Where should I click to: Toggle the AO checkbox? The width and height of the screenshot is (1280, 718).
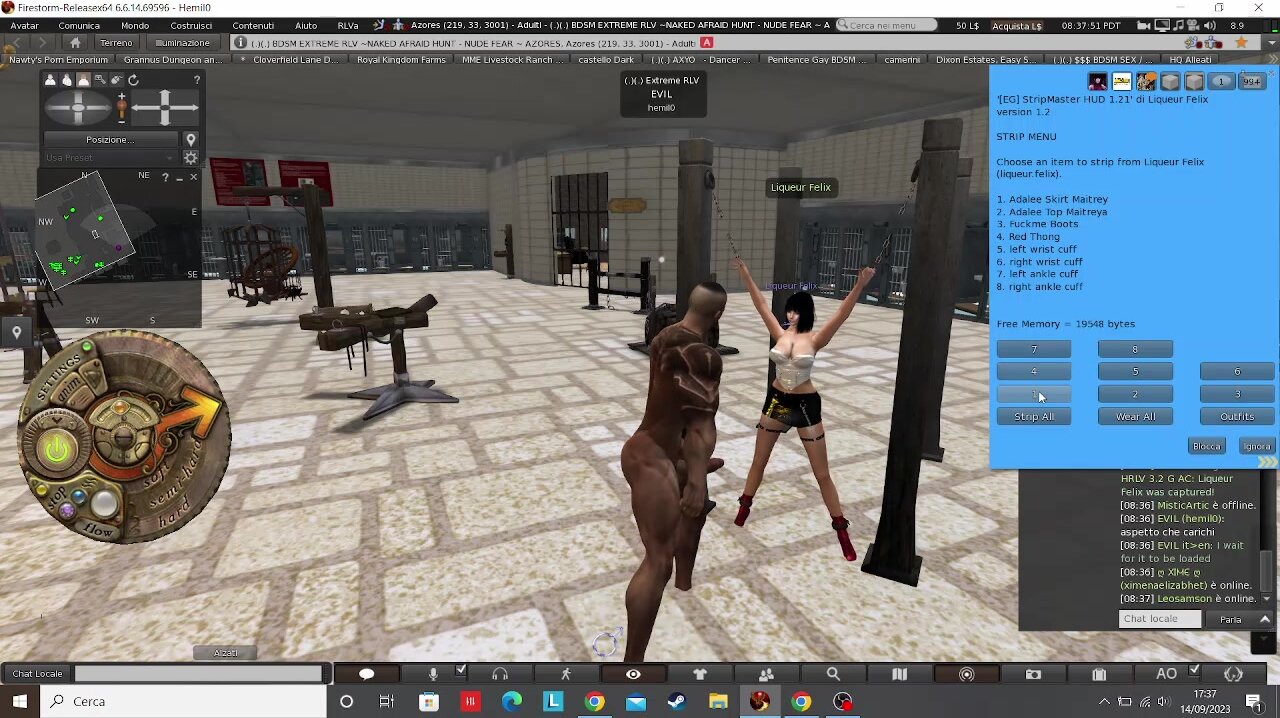pyautogui.click(x=1194, y=670)
